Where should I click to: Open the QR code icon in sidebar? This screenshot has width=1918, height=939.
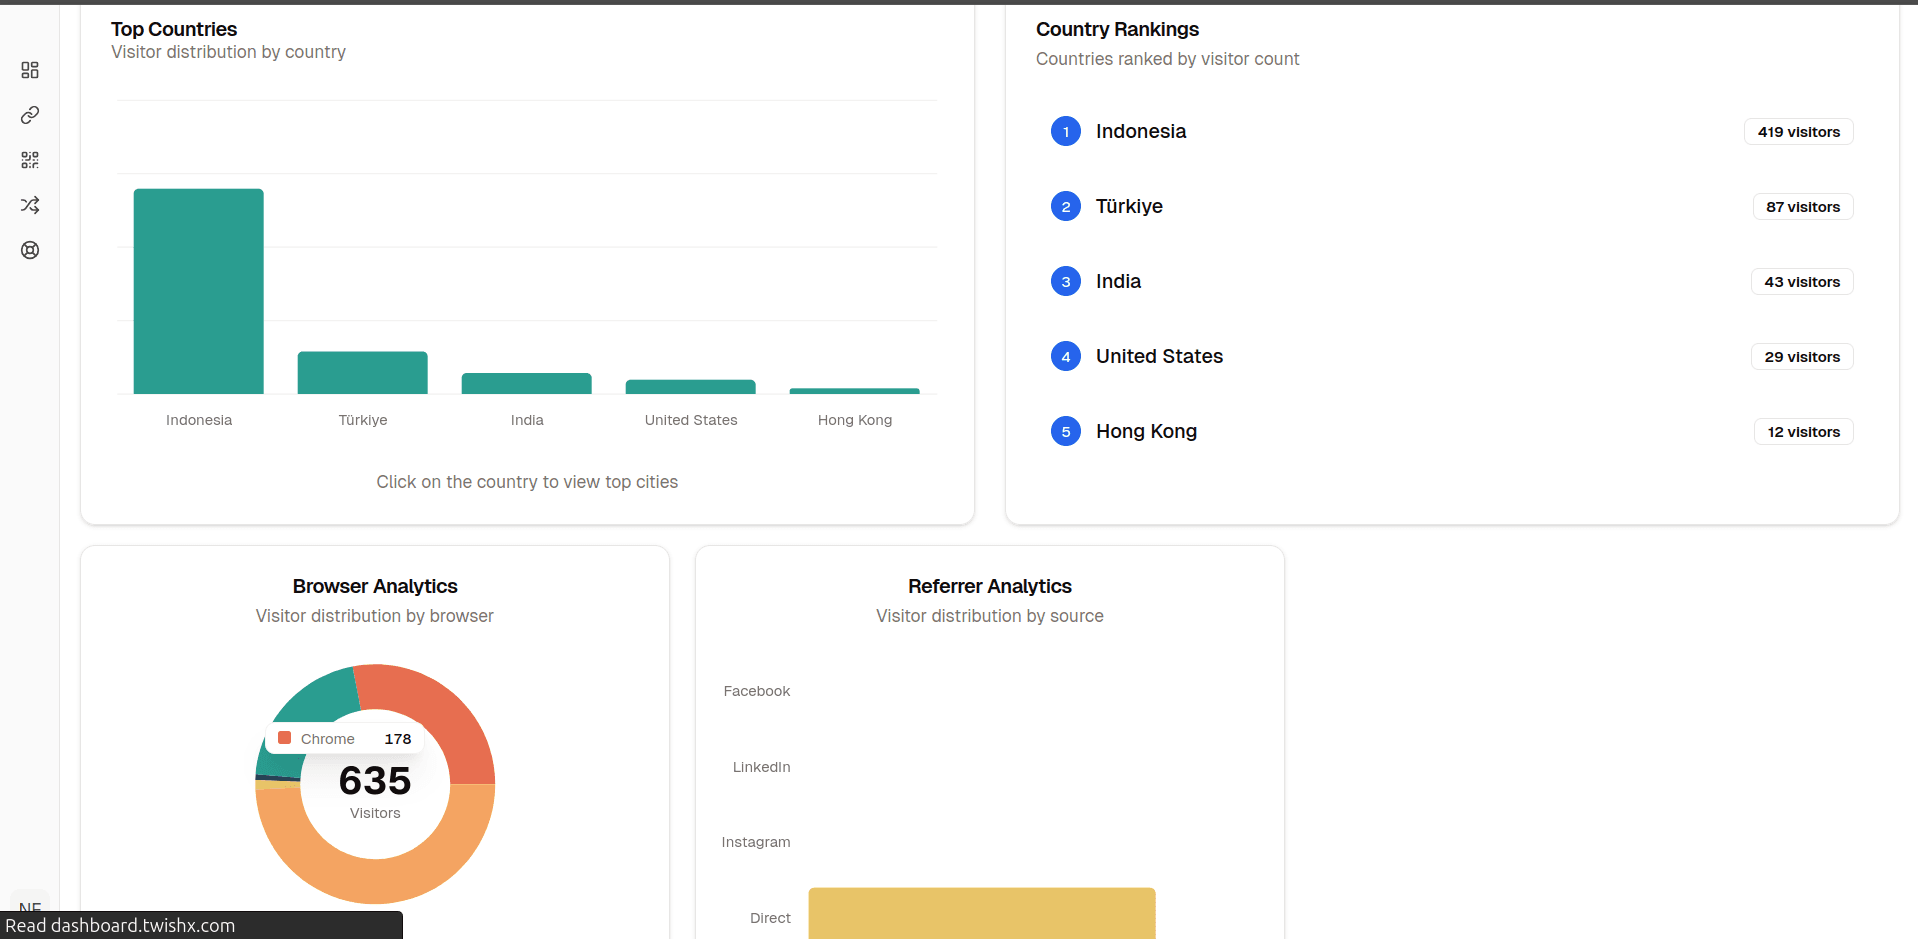click(30, 160)
